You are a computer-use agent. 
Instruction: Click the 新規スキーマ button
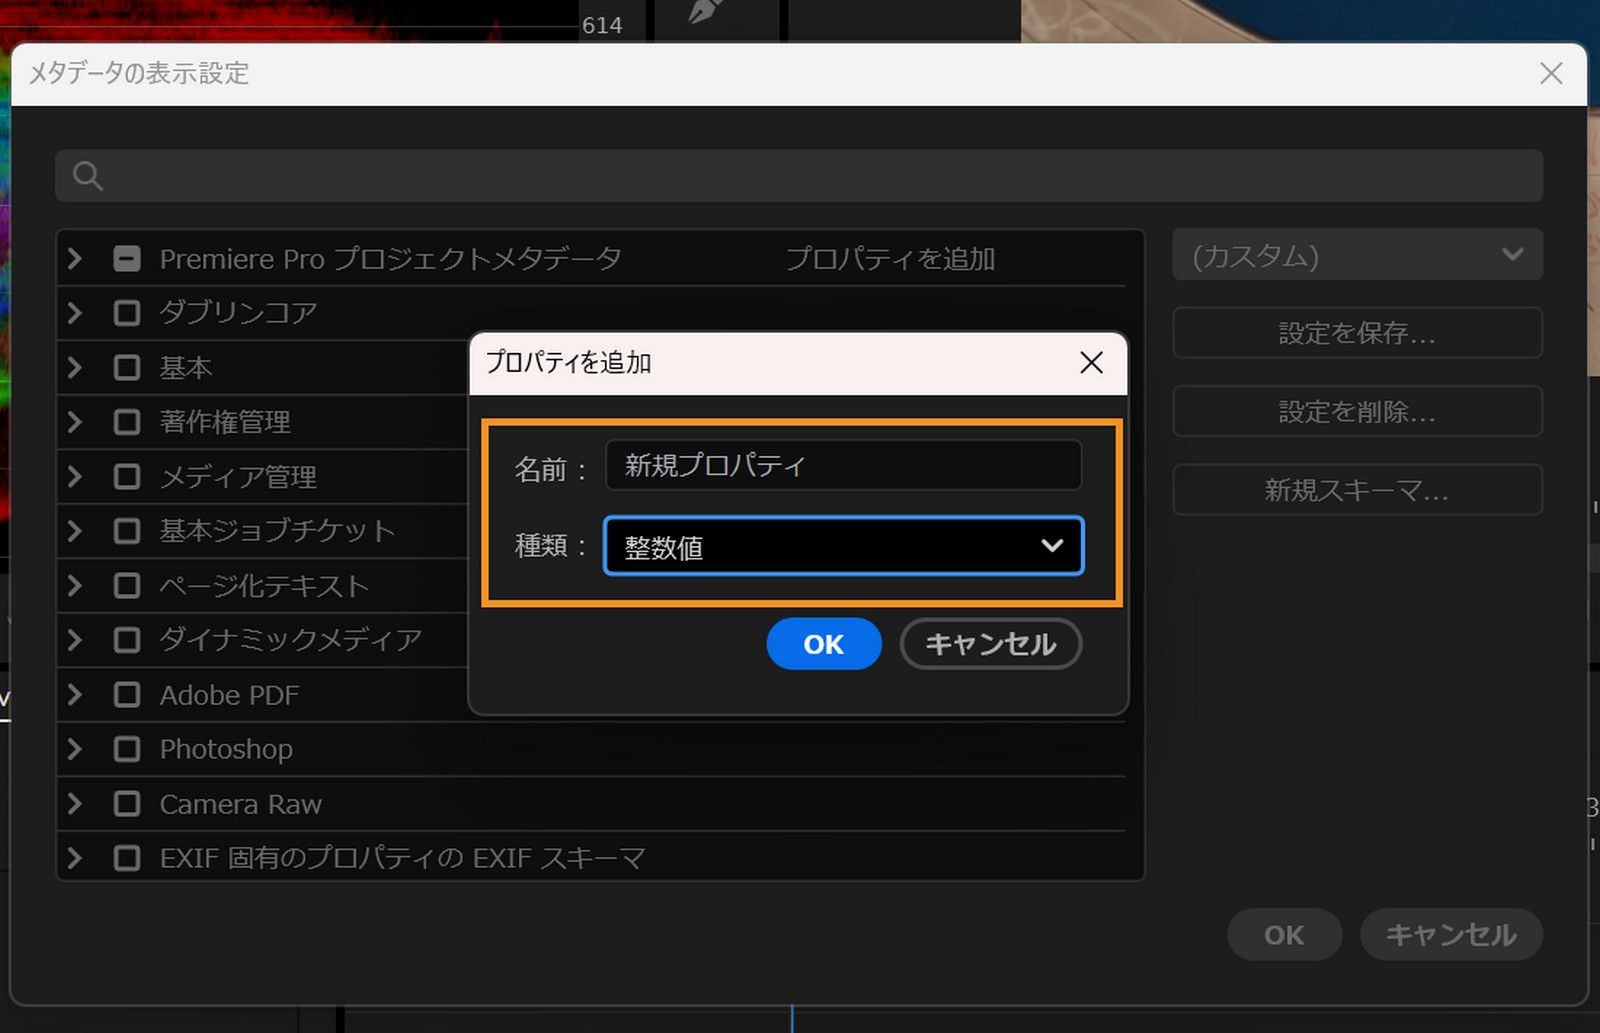1357,490
